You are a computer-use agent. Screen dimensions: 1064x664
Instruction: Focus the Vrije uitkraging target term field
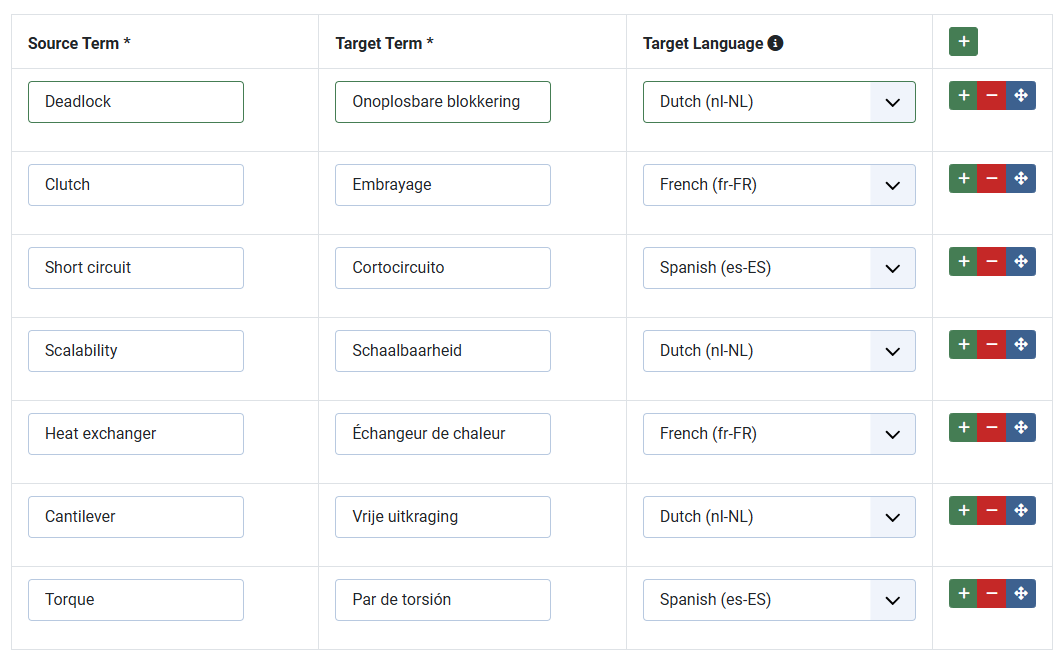coord(443,517)
